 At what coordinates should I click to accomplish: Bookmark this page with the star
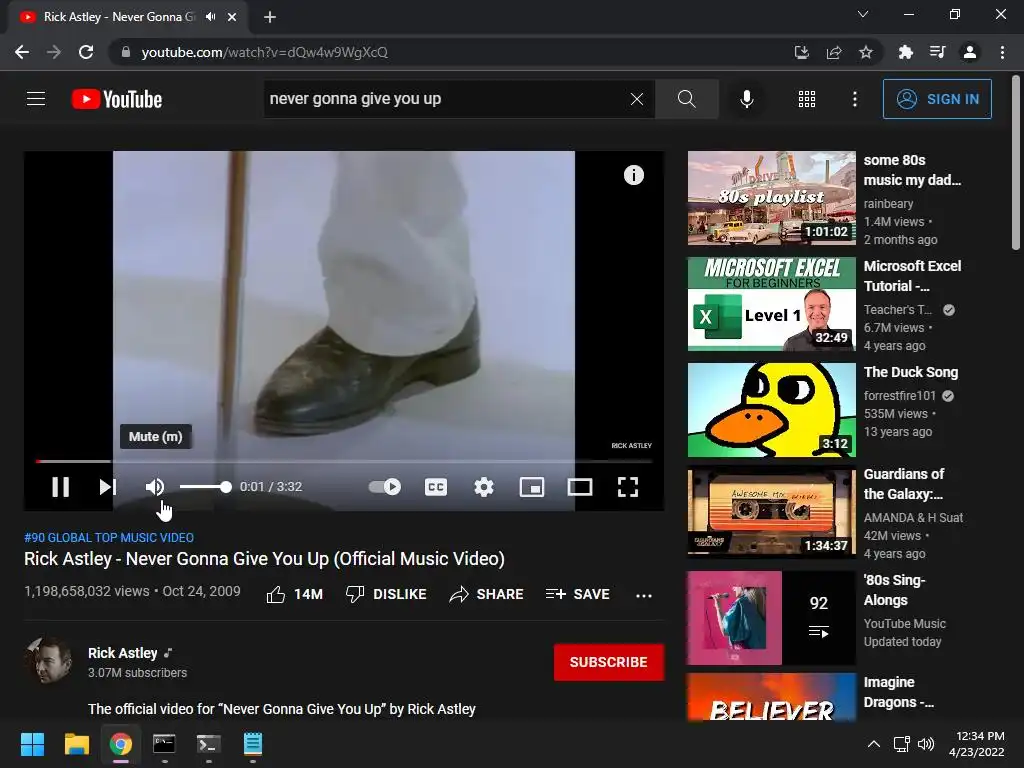pyautogui.click(x=866, y=52)
